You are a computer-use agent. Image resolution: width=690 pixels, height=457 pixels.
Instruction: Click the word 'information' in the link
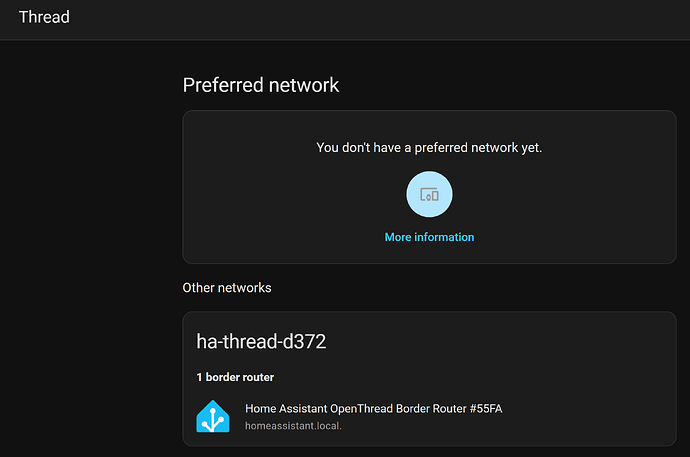(444, 237)
